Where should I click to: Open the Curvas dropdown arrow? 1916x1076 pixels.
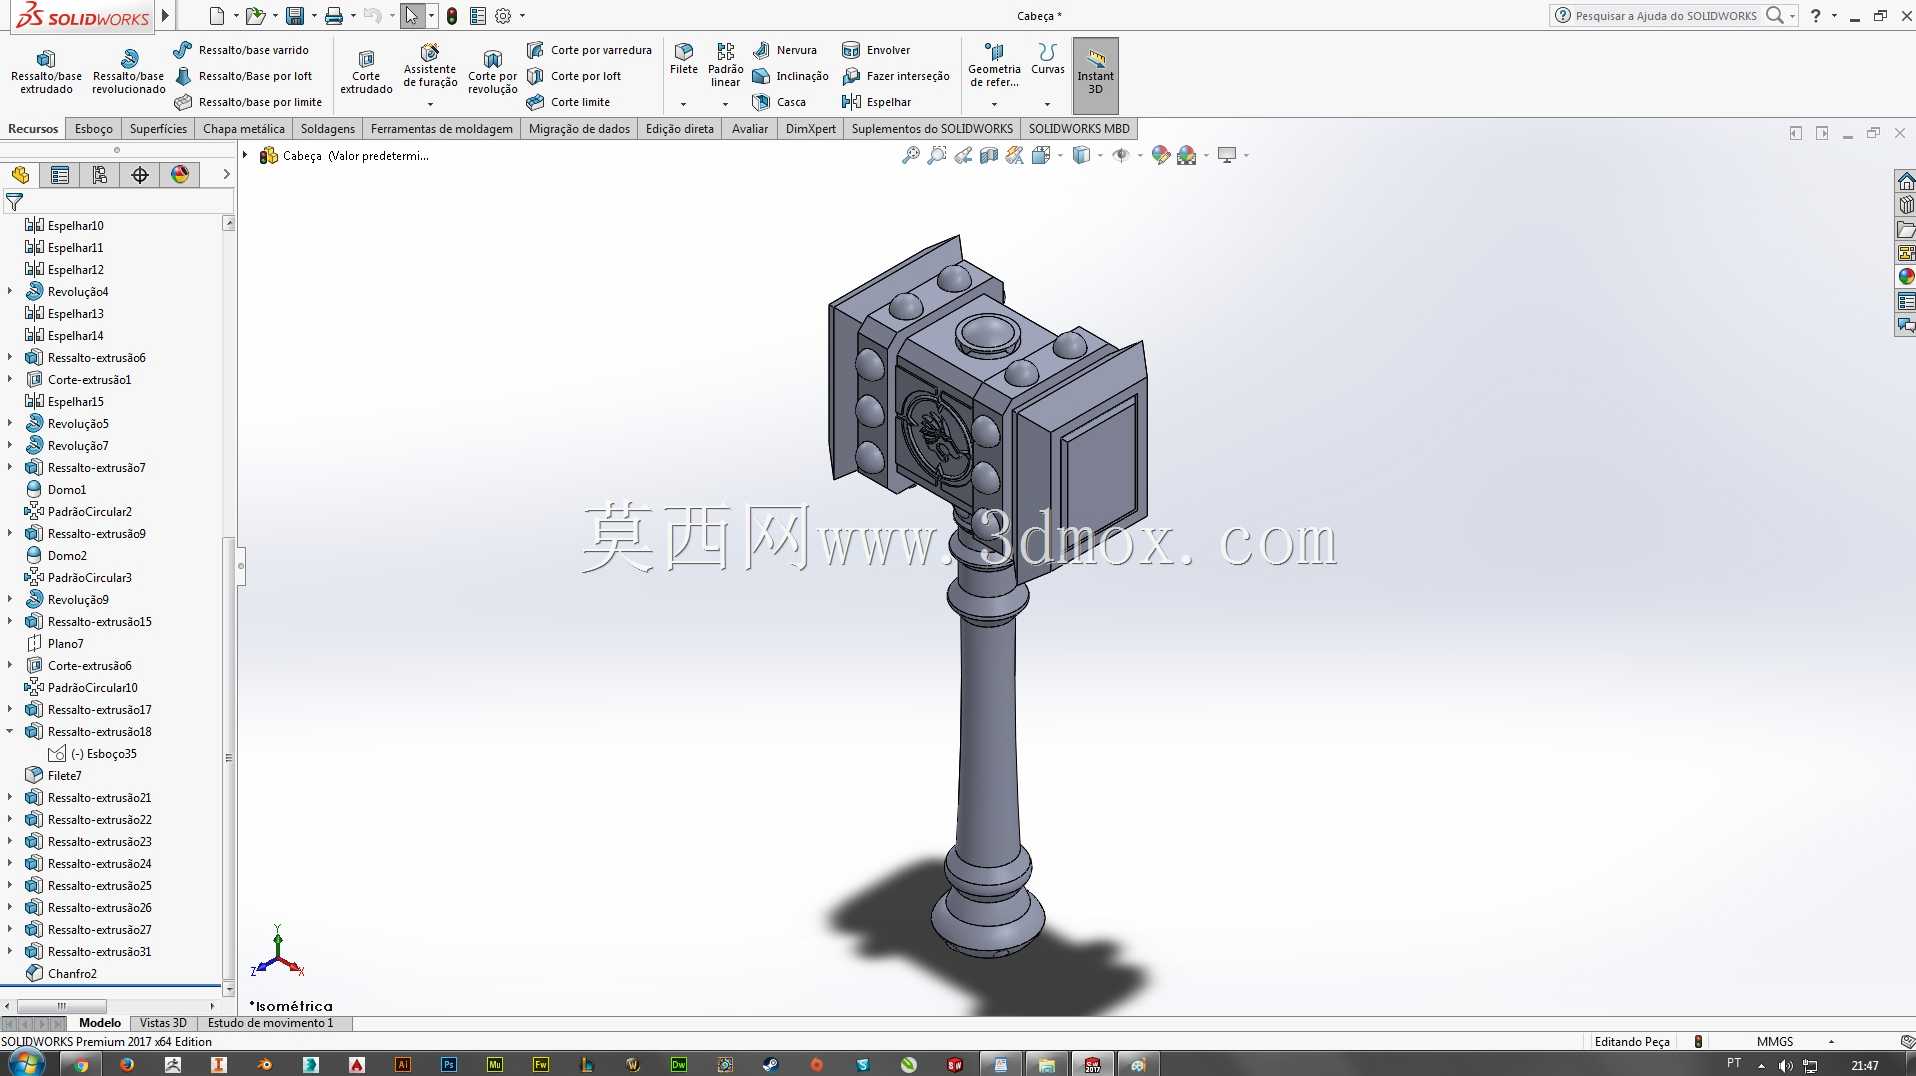1047,104
